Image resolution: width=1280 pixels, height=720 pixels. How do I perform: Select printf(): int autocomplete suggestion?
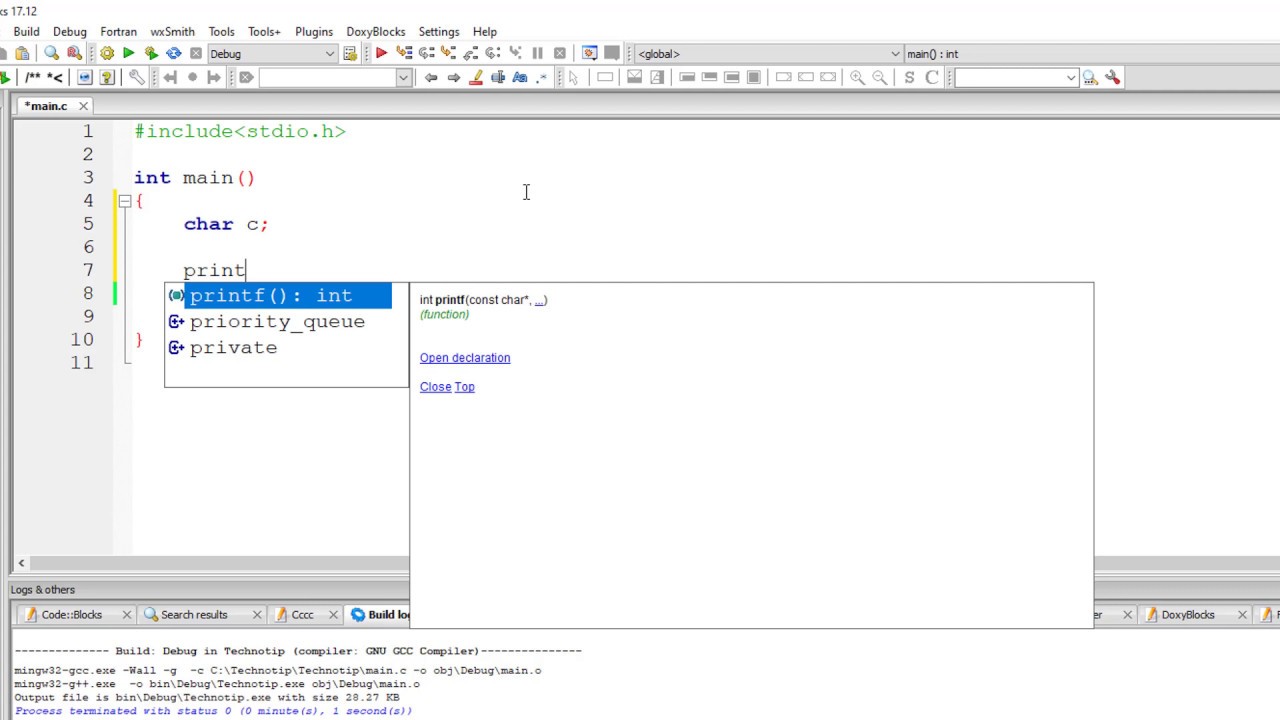pyautogui.click(x=279, y=296)
